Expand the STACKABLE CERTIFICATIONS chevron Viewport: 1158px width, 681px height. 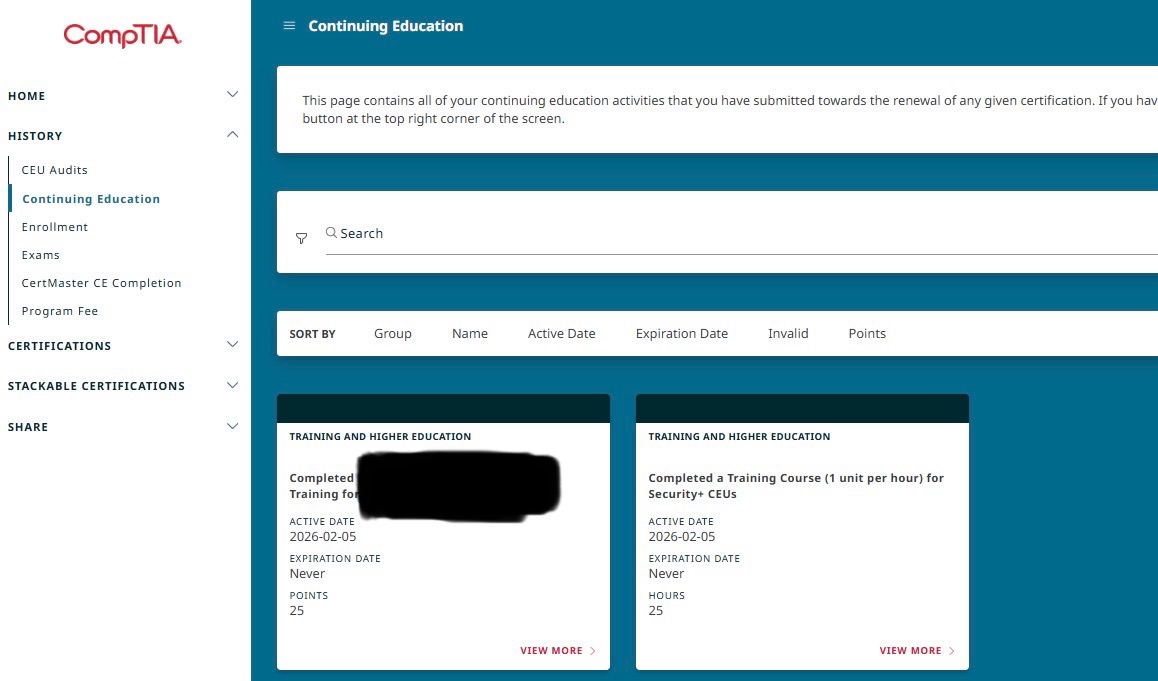coord(232,385)
